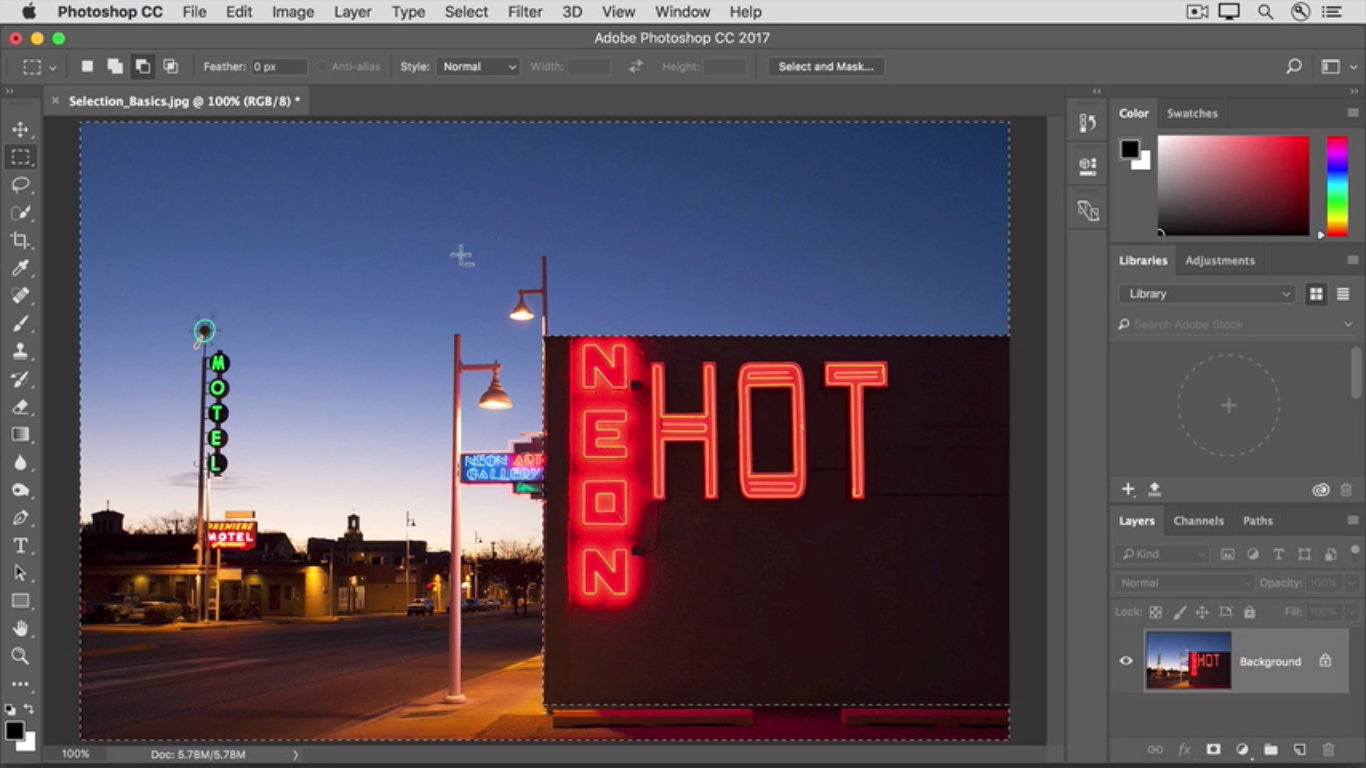This screenshot has width=1366, height=768.
Task: Pick the Eyedropper tool
Action: pos(20,268)
